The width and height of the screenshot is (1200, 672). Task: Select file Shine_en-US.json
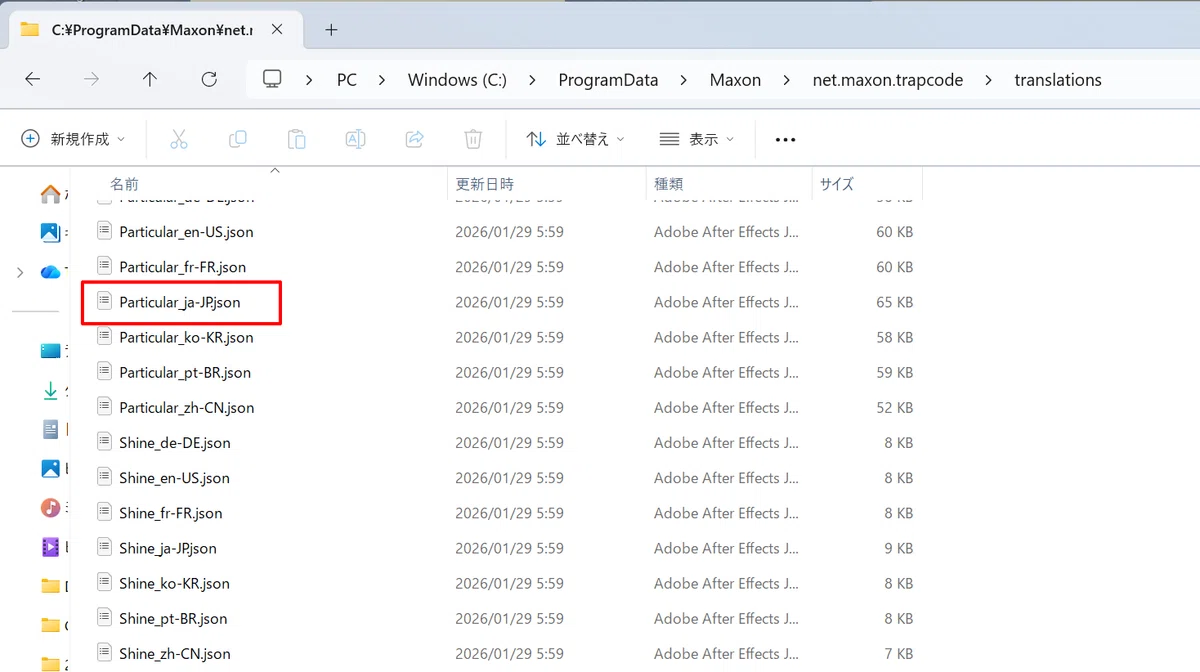click(174, 478)
